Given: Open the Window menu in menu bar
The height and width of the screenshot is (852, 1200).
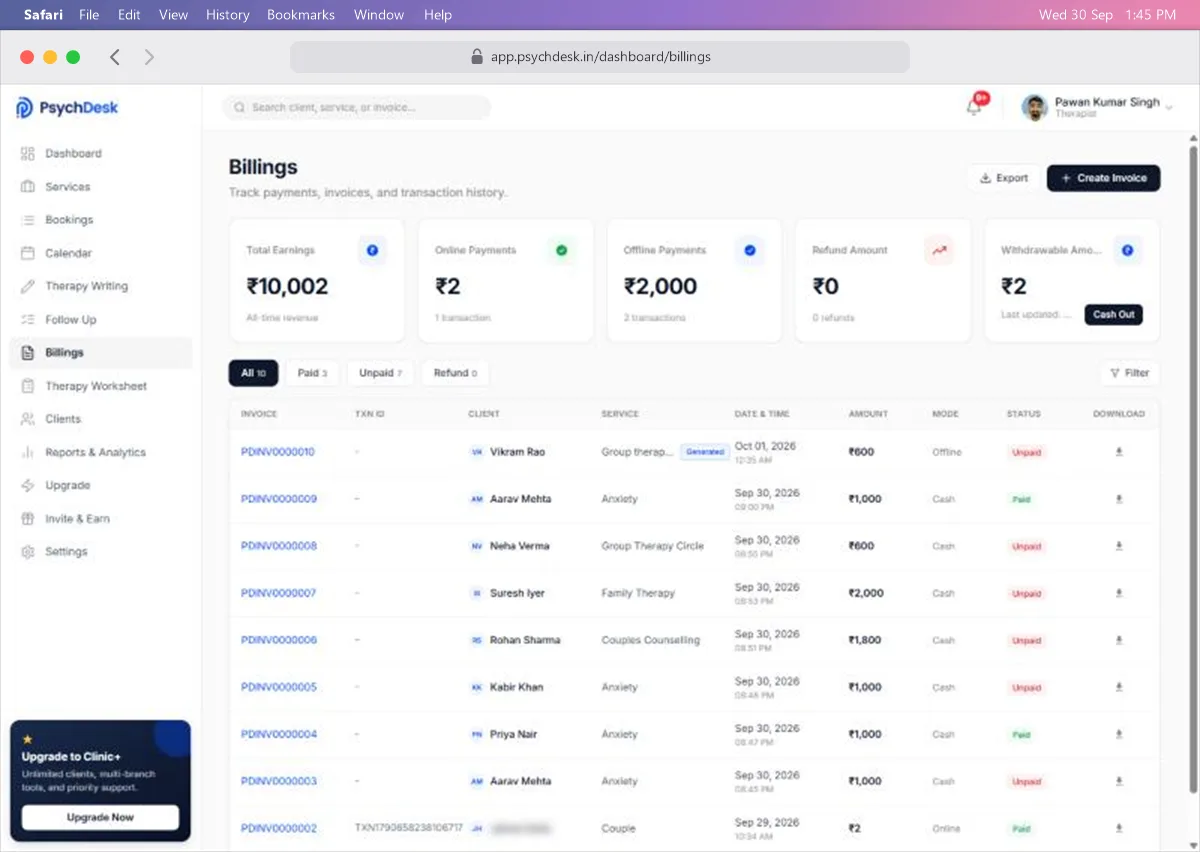Looking at the screenshot, I should 379,15.
